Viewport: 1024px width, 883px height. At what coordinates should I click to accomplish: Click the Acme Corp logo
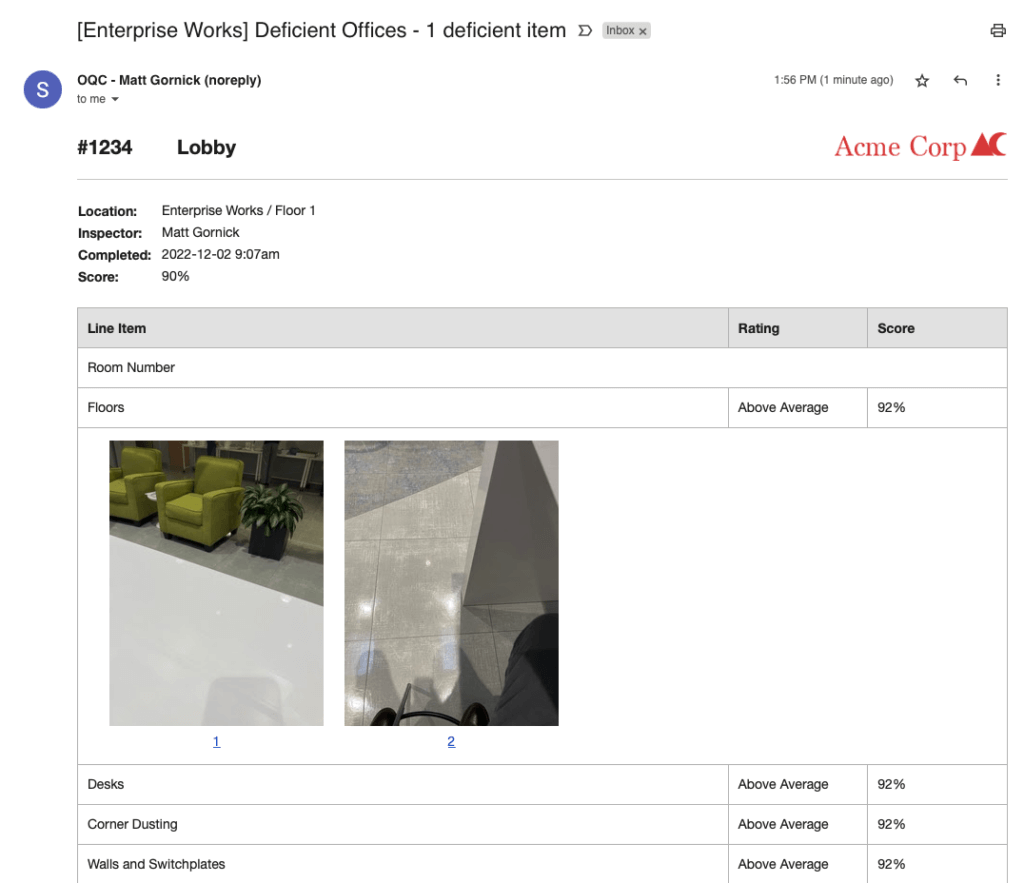tap(920, 146)
